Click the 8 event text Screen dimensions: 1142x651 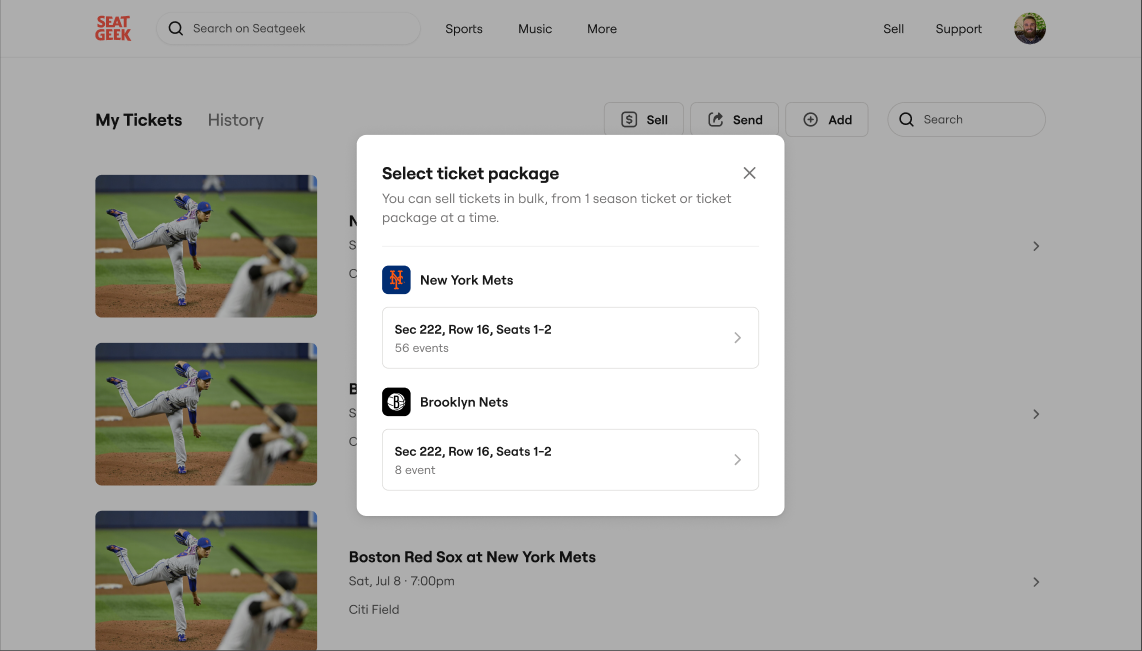[415, 470]
